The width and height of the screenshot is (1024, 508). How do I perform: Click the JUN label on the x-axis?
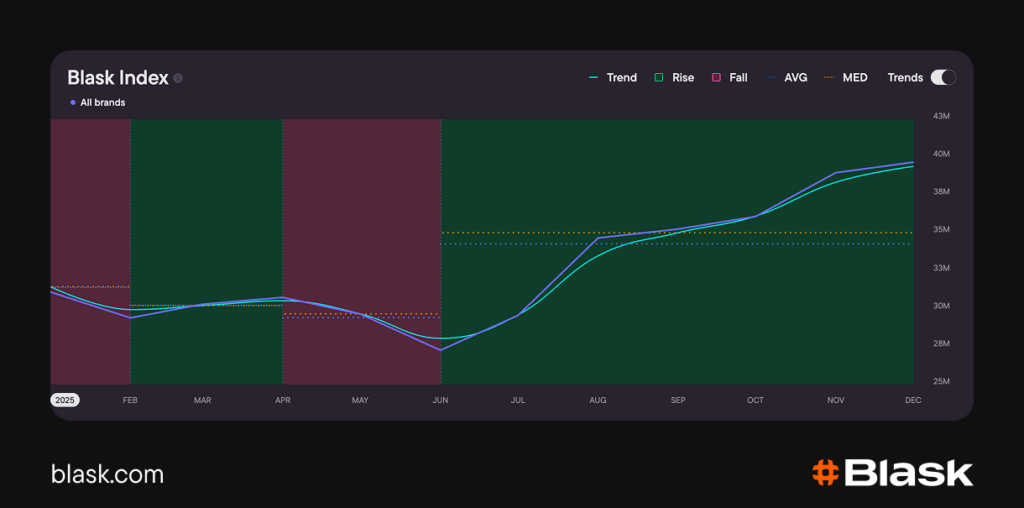coord(440,400)
